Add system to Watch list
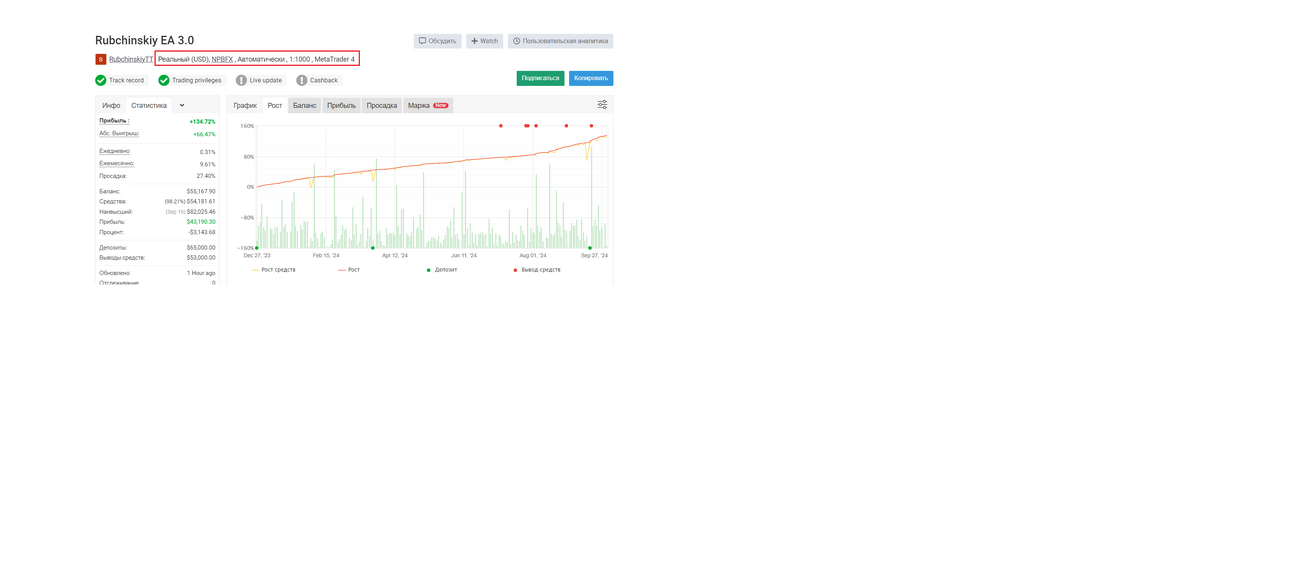Screen dimensions: 1290x570 (485, 41)
